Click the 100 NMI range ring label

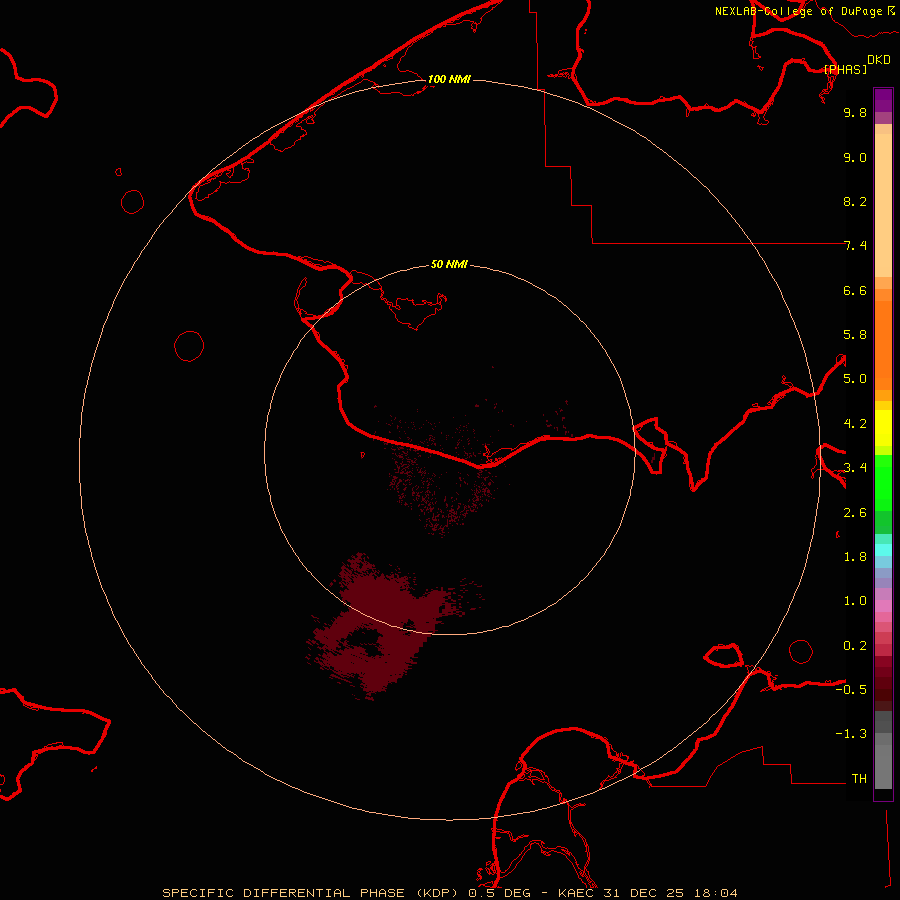click(x=448, y=79)
